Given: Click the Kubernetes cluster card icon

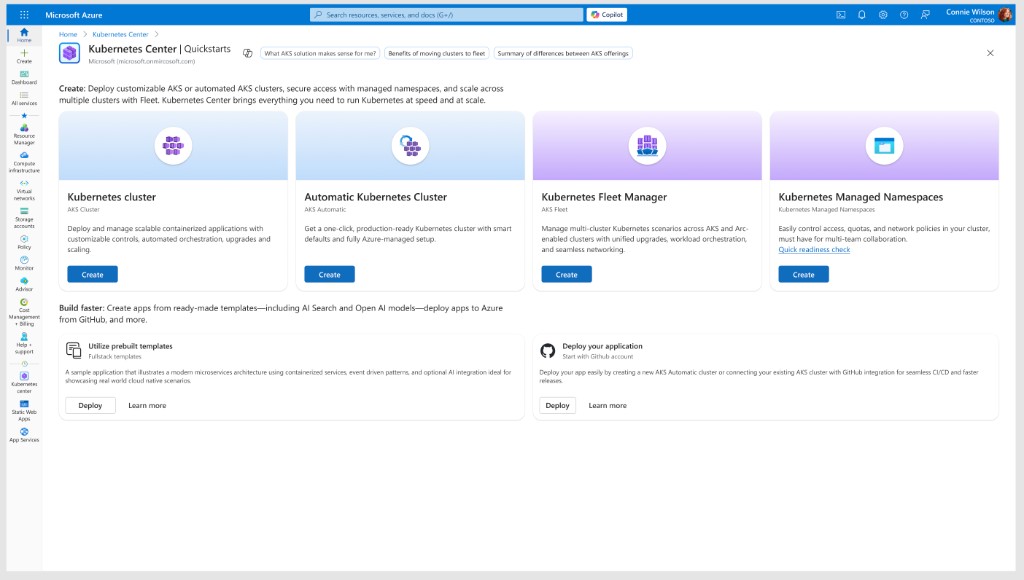Looking at the screenshot, I should point(173,145).
